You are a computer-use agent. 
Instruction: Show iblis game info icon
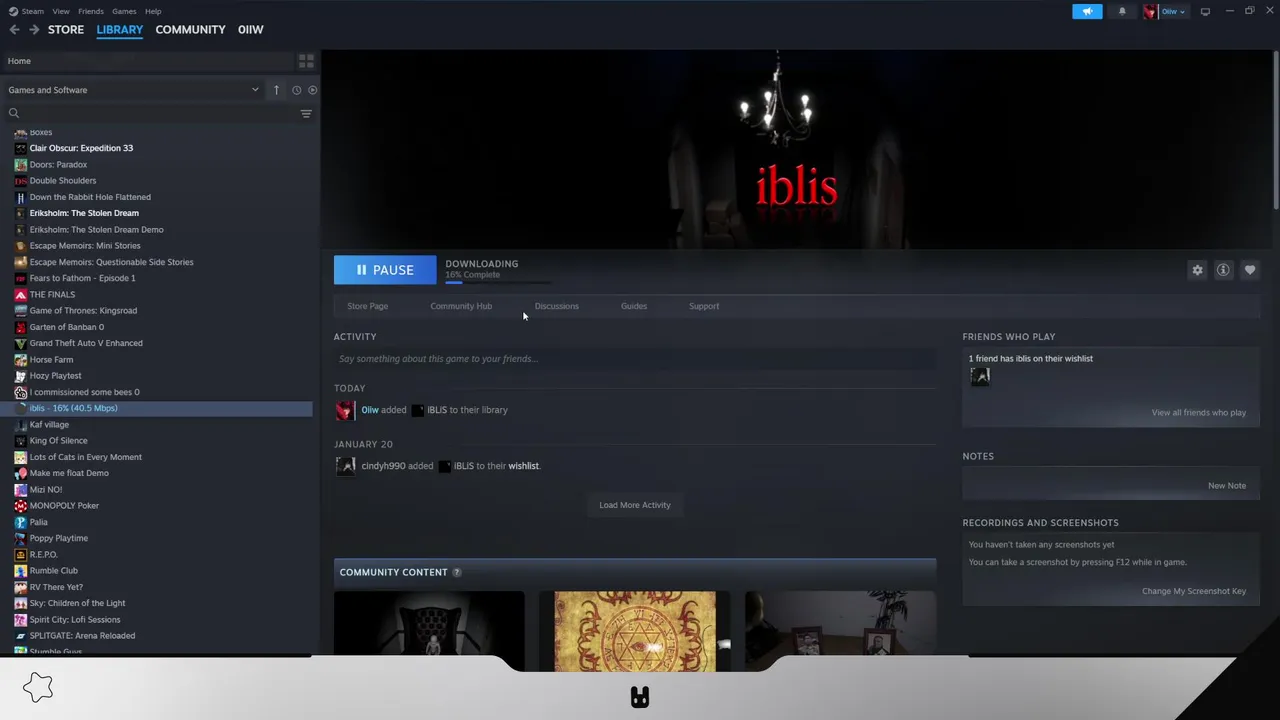click(1223, 270)
